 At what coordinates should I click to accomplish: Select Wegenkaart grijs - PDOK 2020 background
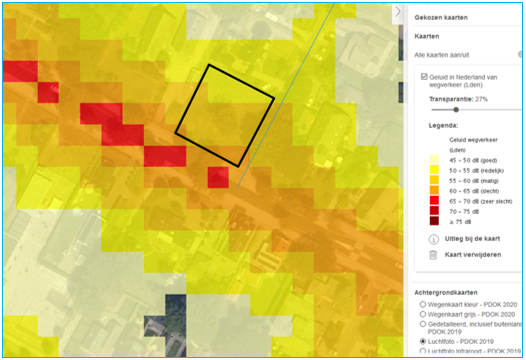click(x=423, y=314)
